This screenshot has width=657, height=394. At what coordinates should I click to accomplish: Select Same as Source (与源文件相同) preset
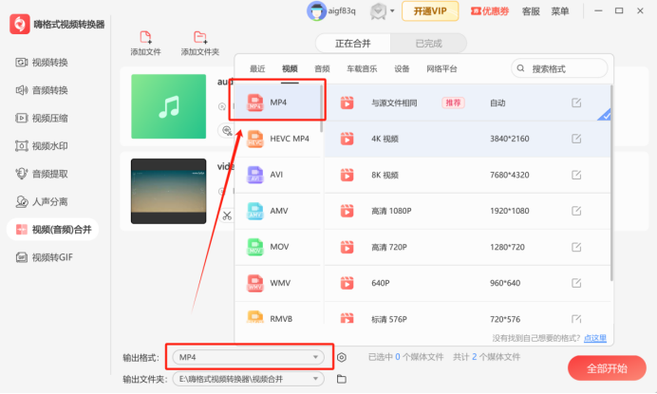click(x=467, y=103)
